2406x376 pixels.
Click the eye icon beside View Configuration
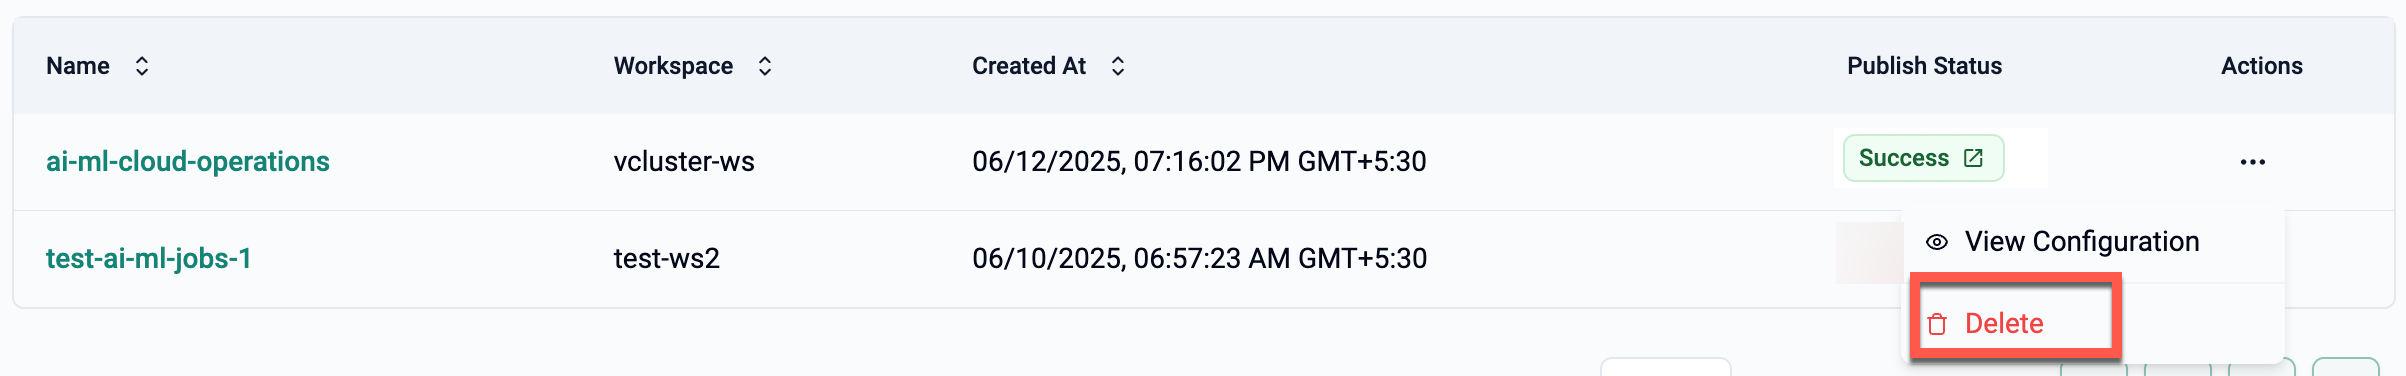click(x=1937, y=242)
